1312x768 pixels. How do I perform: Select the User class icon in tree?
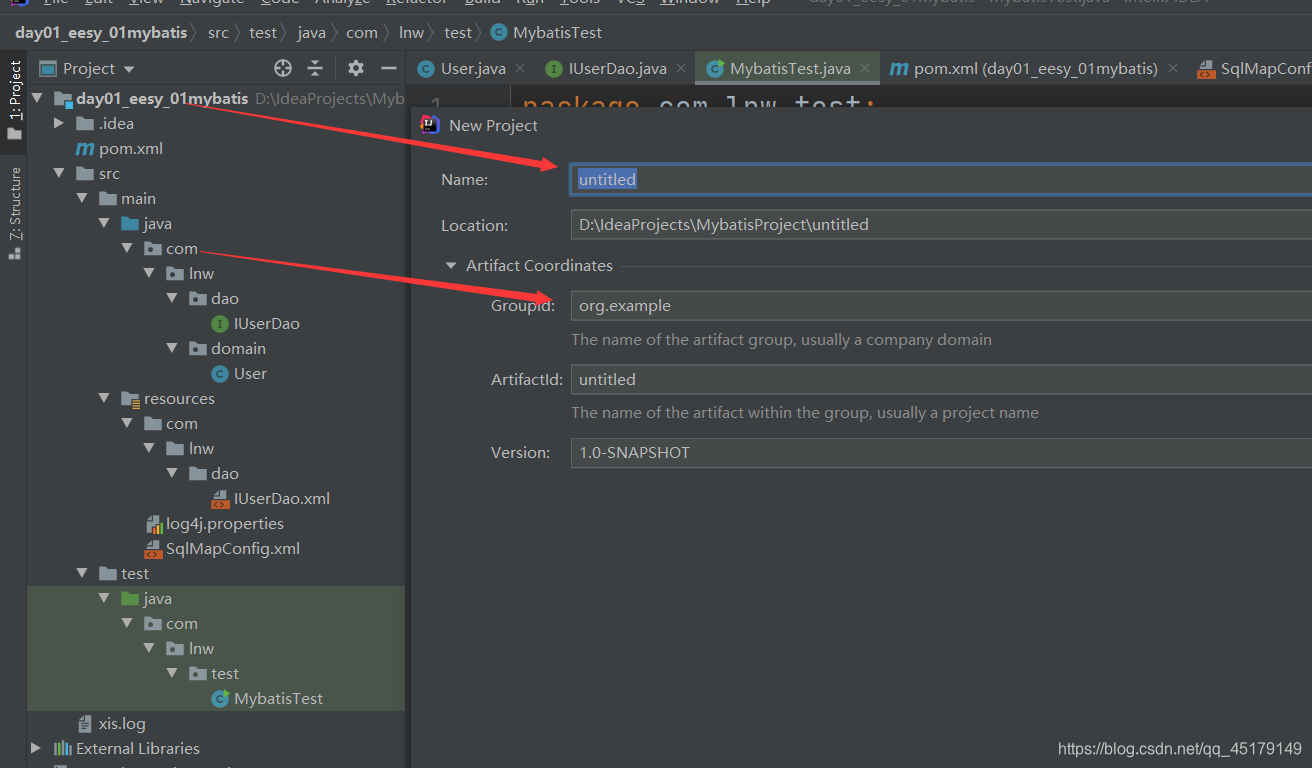pos(220,373)
